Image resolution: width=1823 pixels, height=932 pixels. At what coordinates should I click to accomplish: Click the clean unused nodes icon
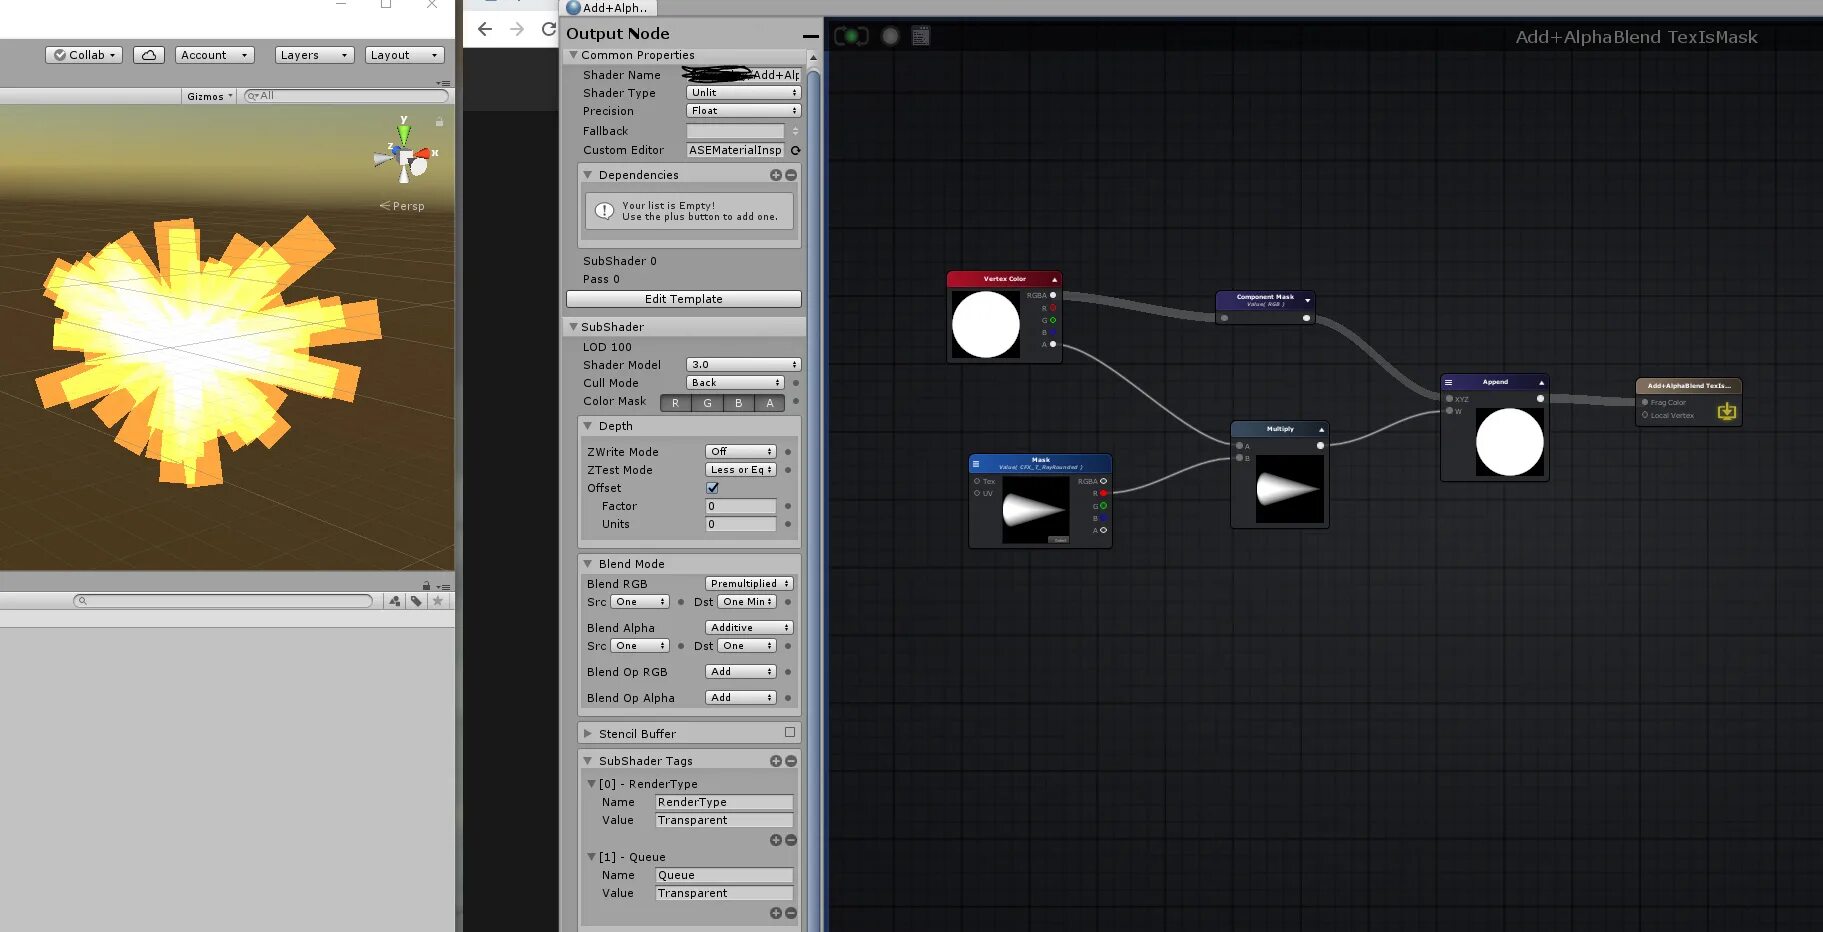(921, 36)
